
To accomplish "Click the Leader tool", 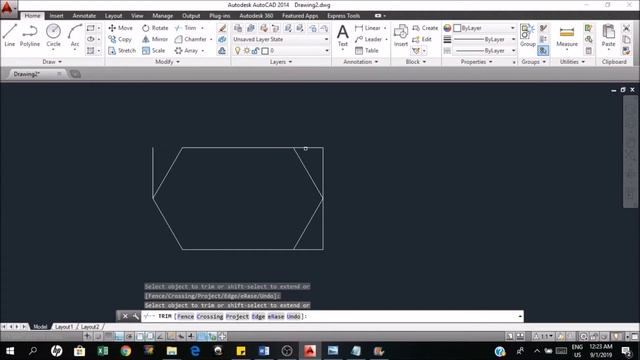I will pyautogui.click(x=368, y=39).
